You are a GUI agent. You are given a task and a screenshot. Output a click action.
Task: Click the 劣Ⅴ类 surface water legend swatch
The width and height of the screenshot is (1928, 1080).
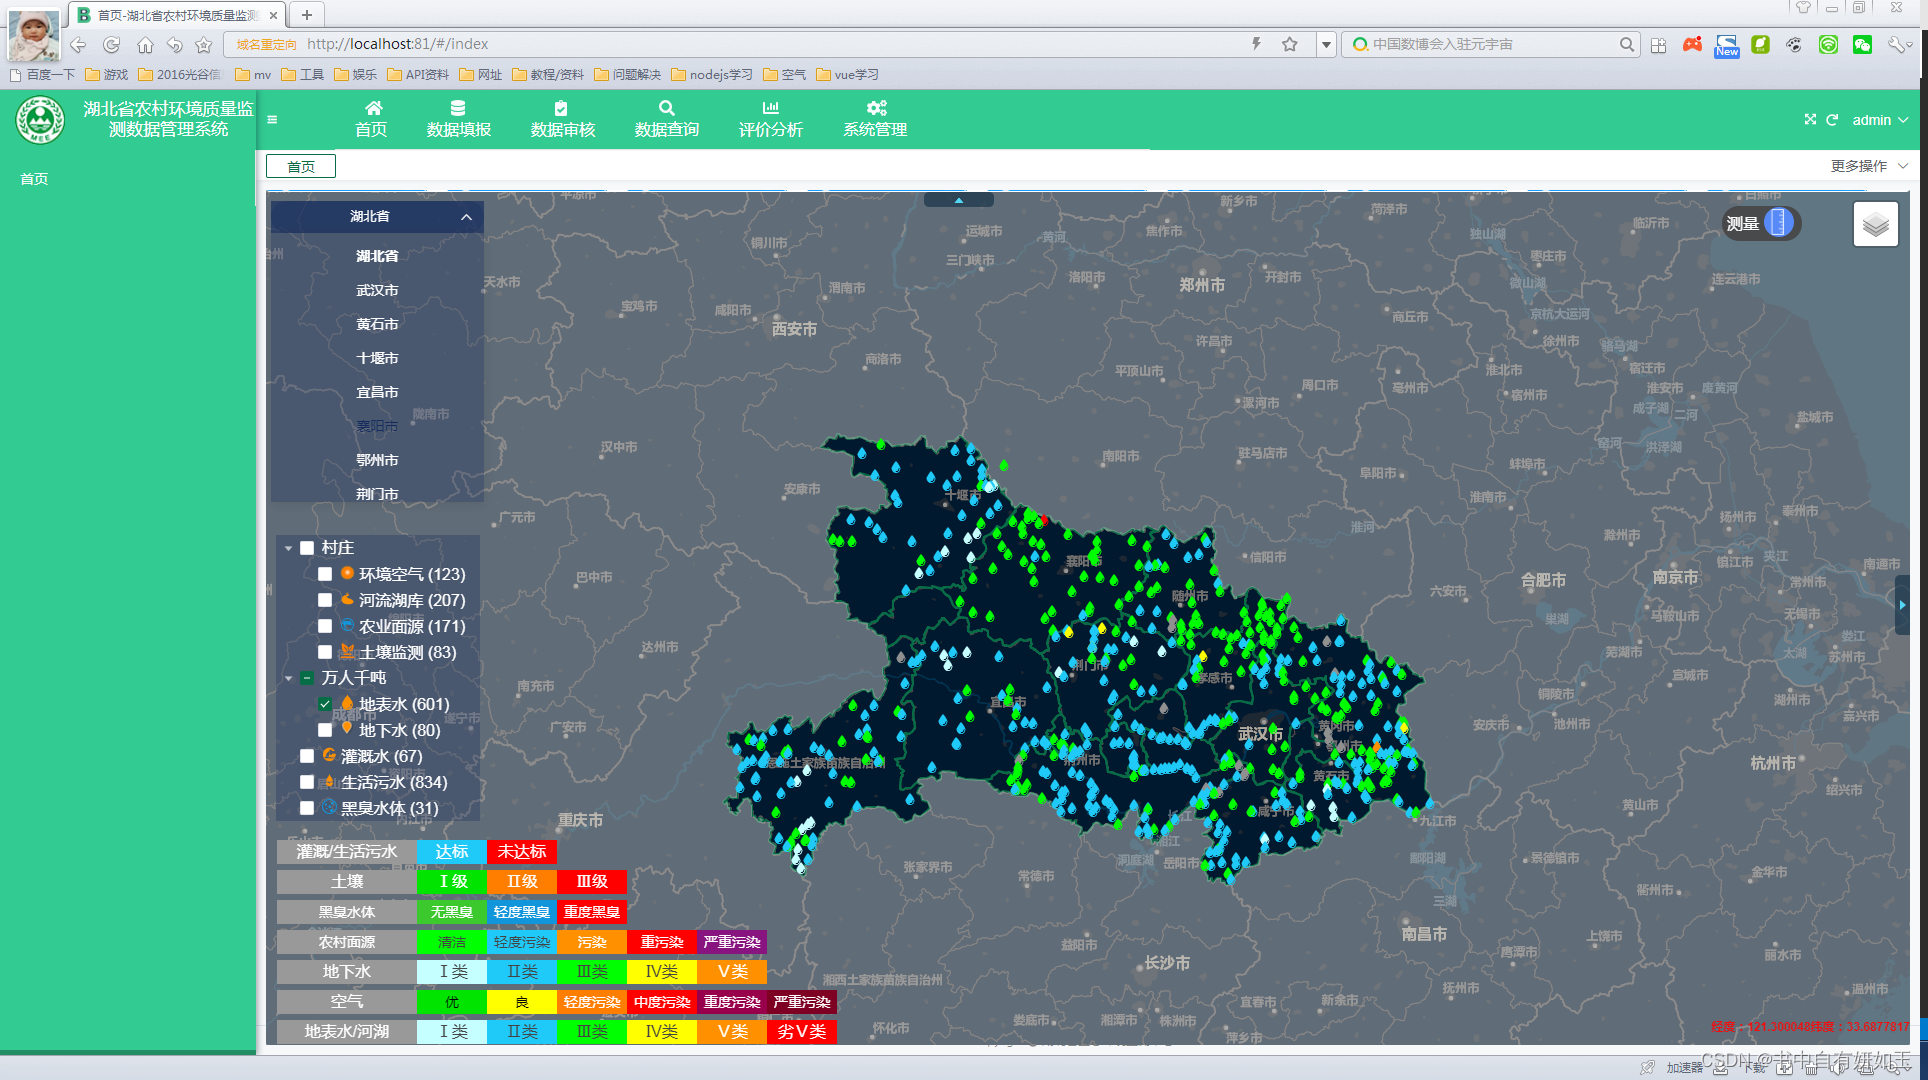pyautogui.click(x=802, y=1032)
